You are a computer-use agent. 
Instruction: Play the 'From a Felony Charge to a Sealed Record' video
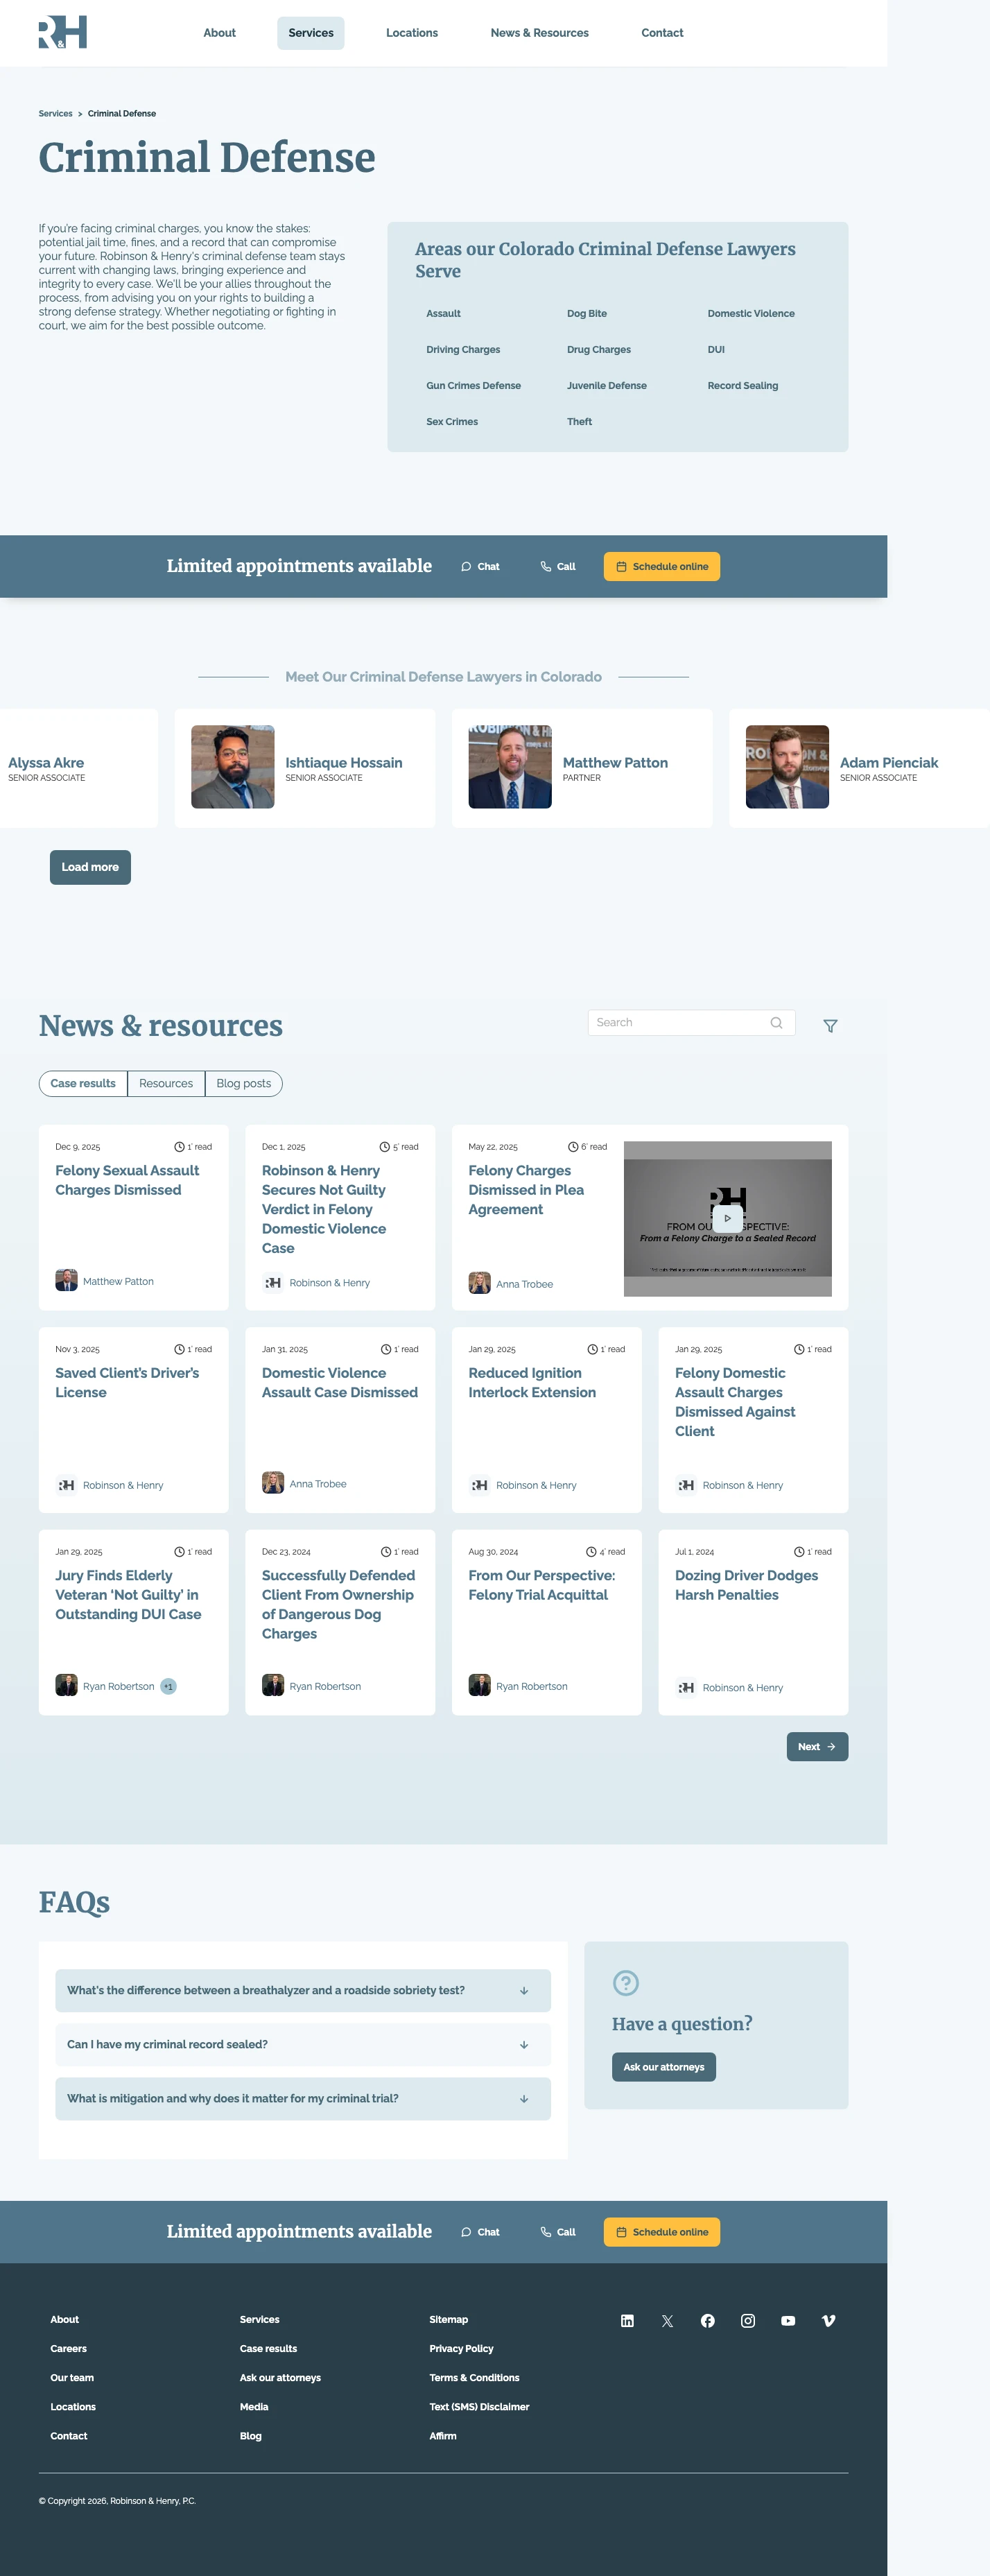tap(727, 1218)
